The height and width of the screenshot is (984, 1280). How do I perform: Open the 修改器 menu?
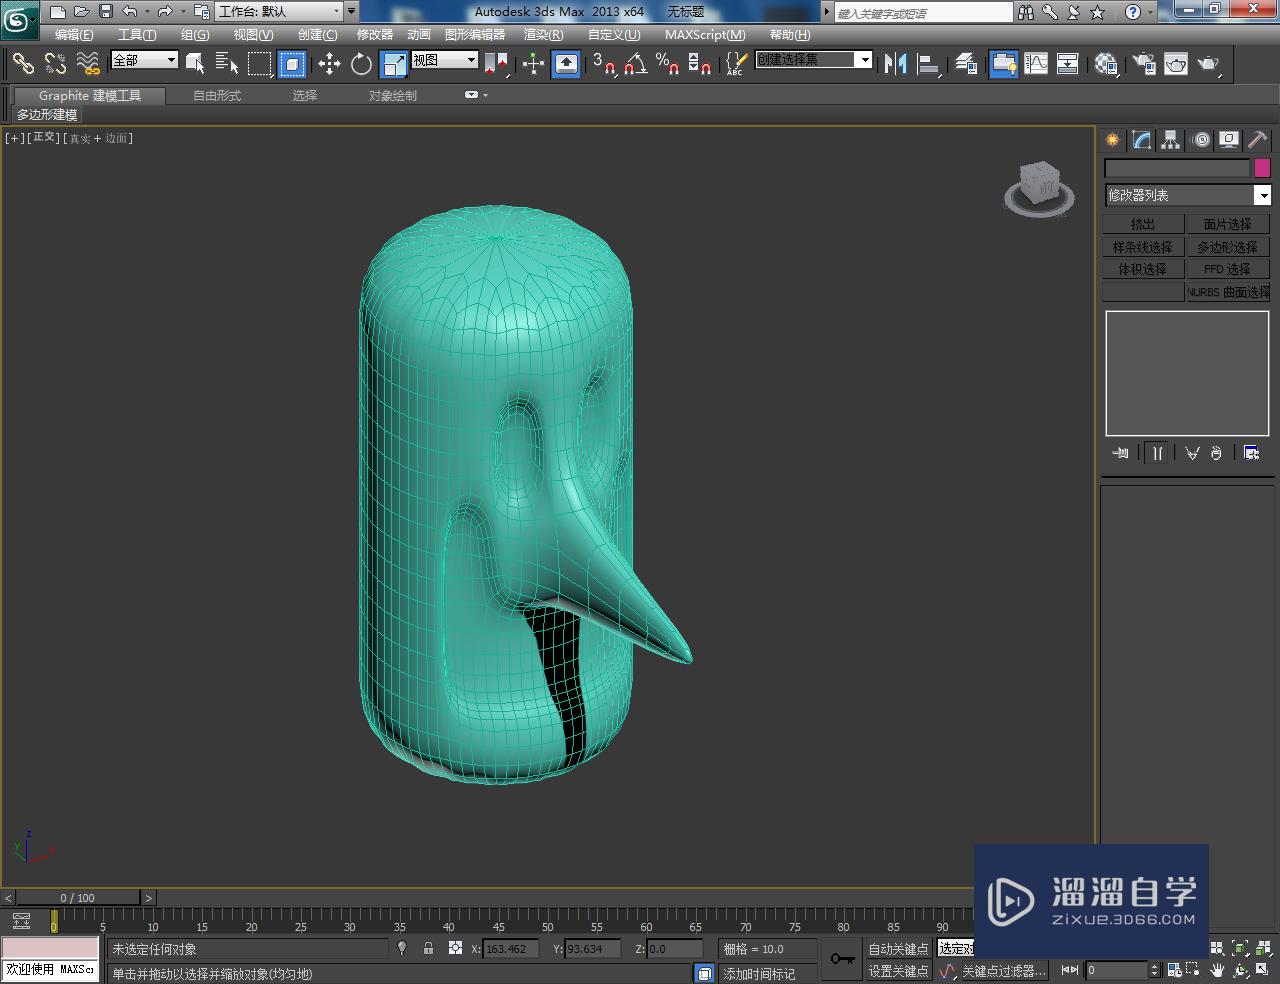(375, 34)
